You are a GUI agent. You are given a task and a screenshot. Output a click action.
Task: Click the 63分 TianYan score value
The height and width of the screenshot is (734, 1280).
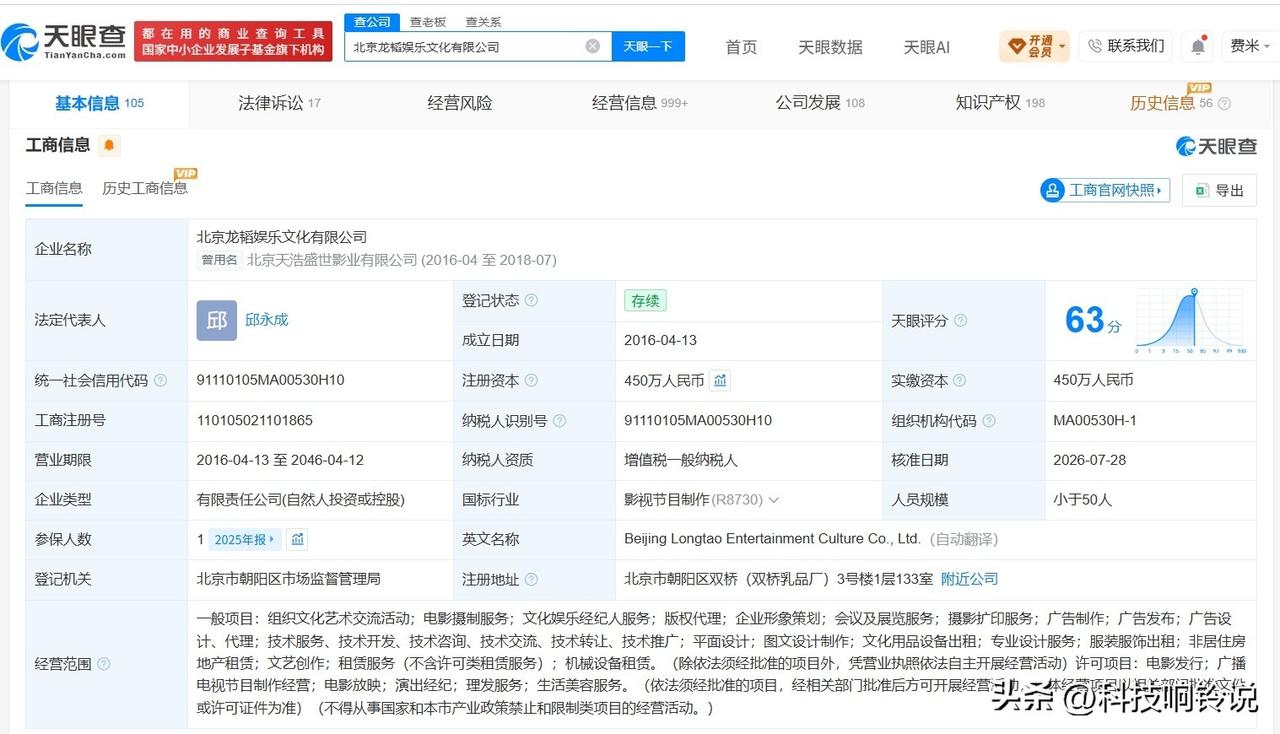click(x=1093, y=321)
